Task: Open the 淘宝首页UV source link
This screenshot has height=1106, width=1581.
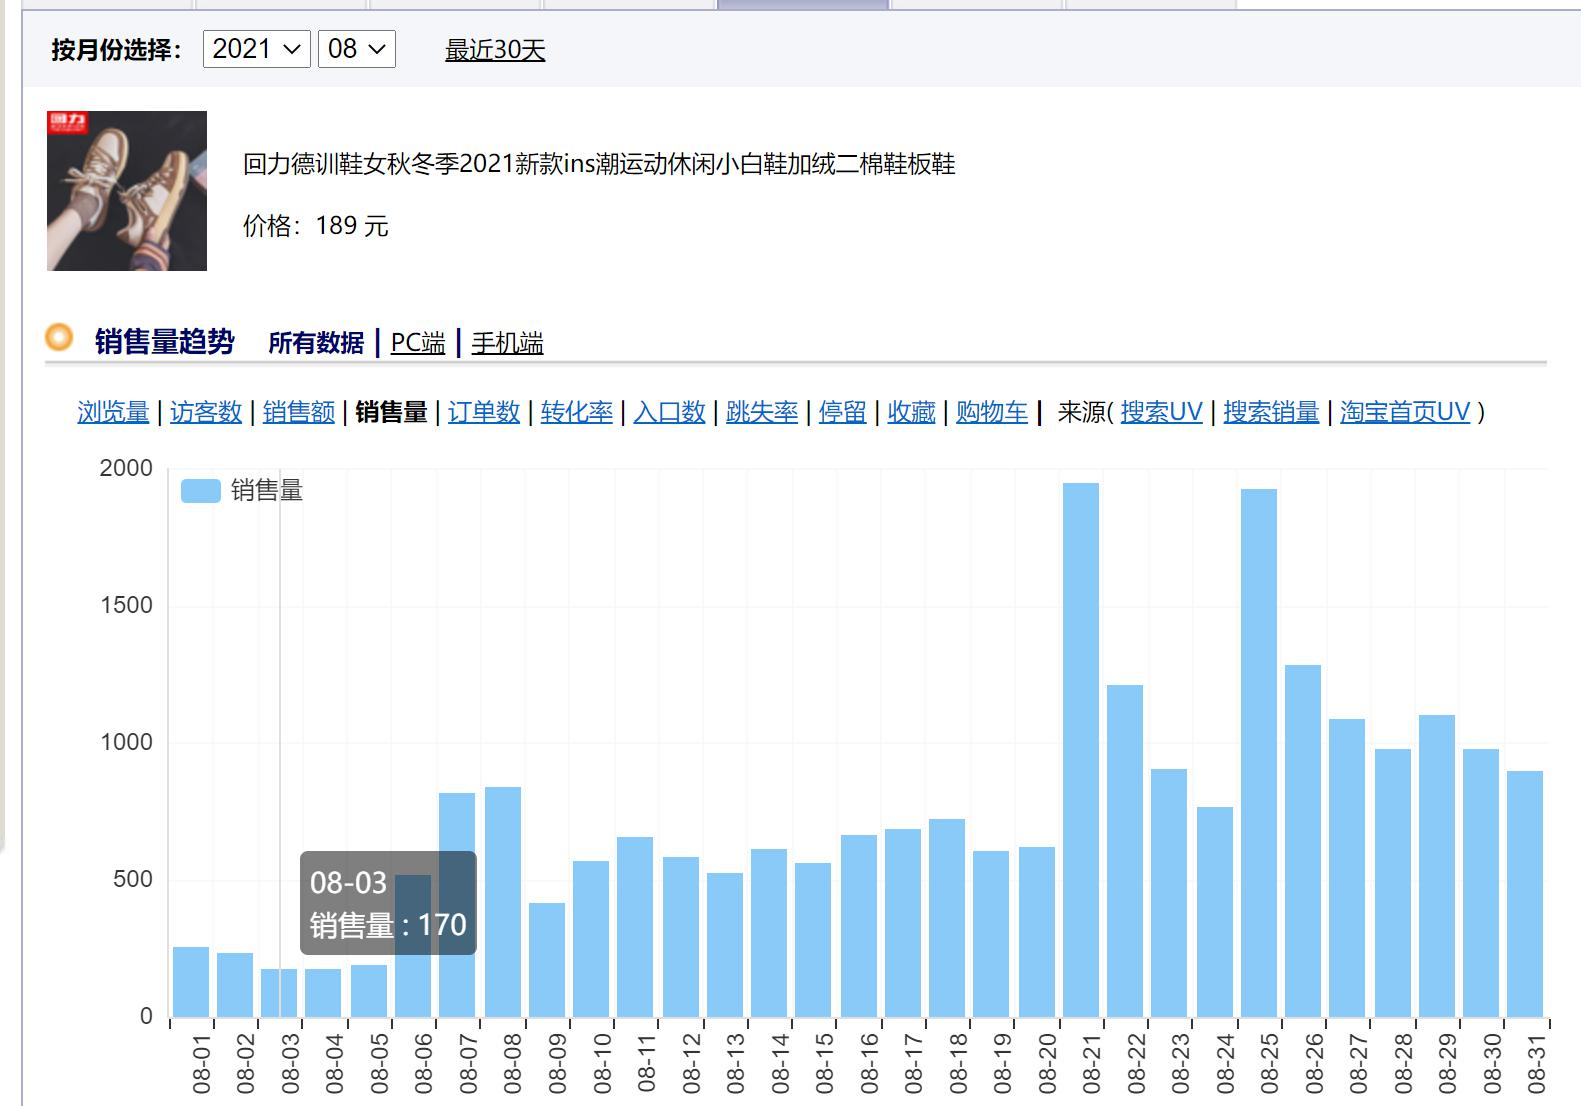Action: point(1405,412)
